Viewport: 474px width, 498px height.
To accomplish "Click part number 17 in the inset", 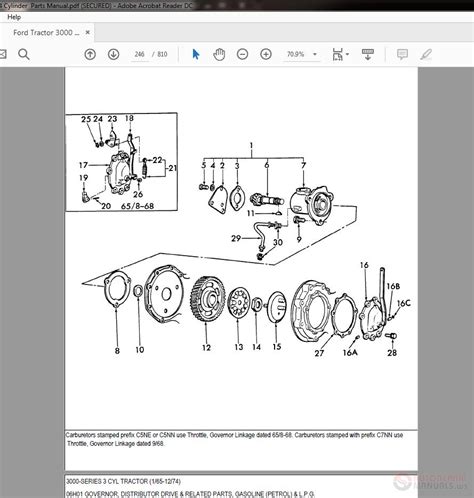I will click(x=83, y=165).
